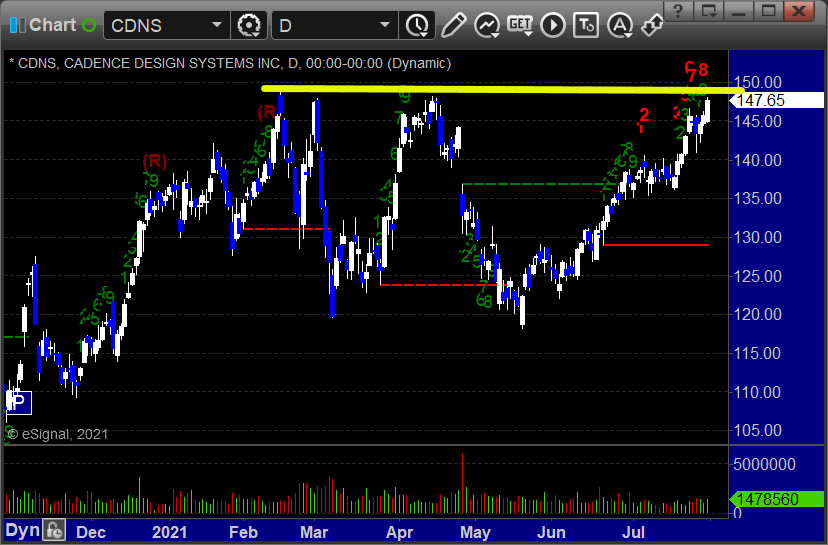828x545 pixels.
Task: Click the red 8 count label
Action: [703, 69]
